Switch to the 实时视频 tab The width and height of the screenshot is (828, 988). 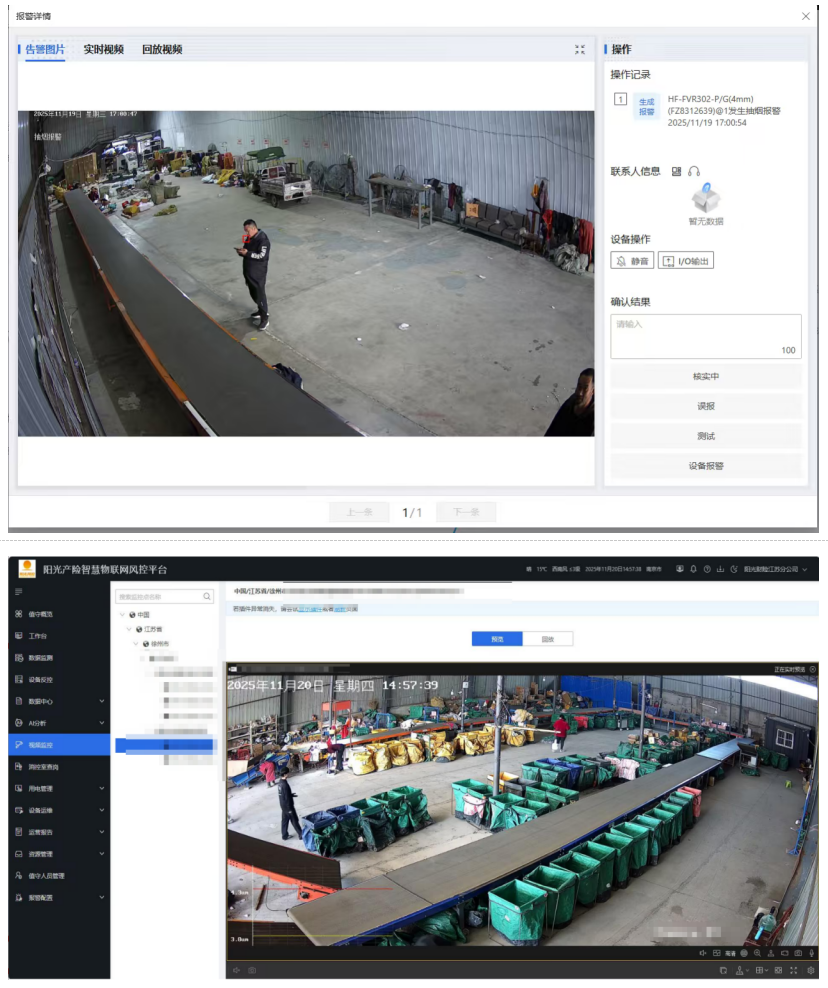coord(103,49)
